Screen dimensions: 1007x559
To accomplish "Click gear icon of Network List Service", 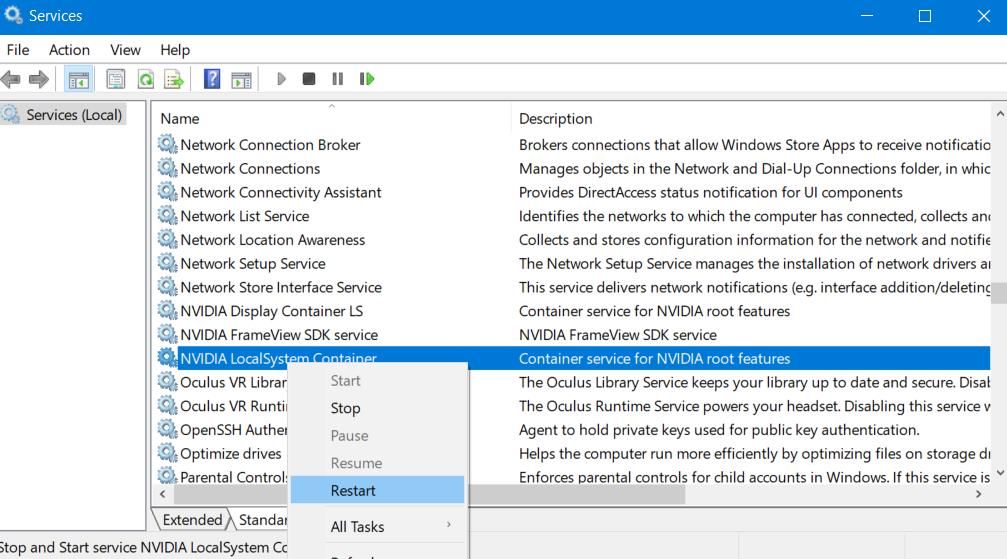I will [x=168, y=215].
